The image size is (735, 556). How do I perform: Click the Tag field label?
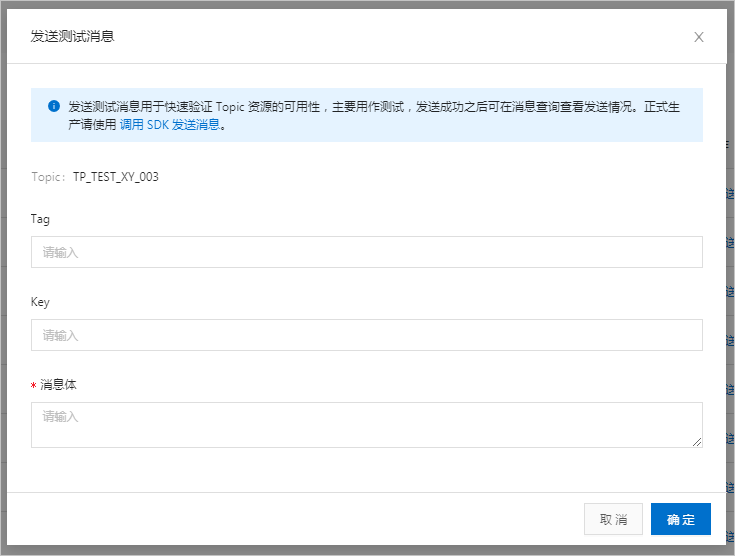click(x=40, y=219)
